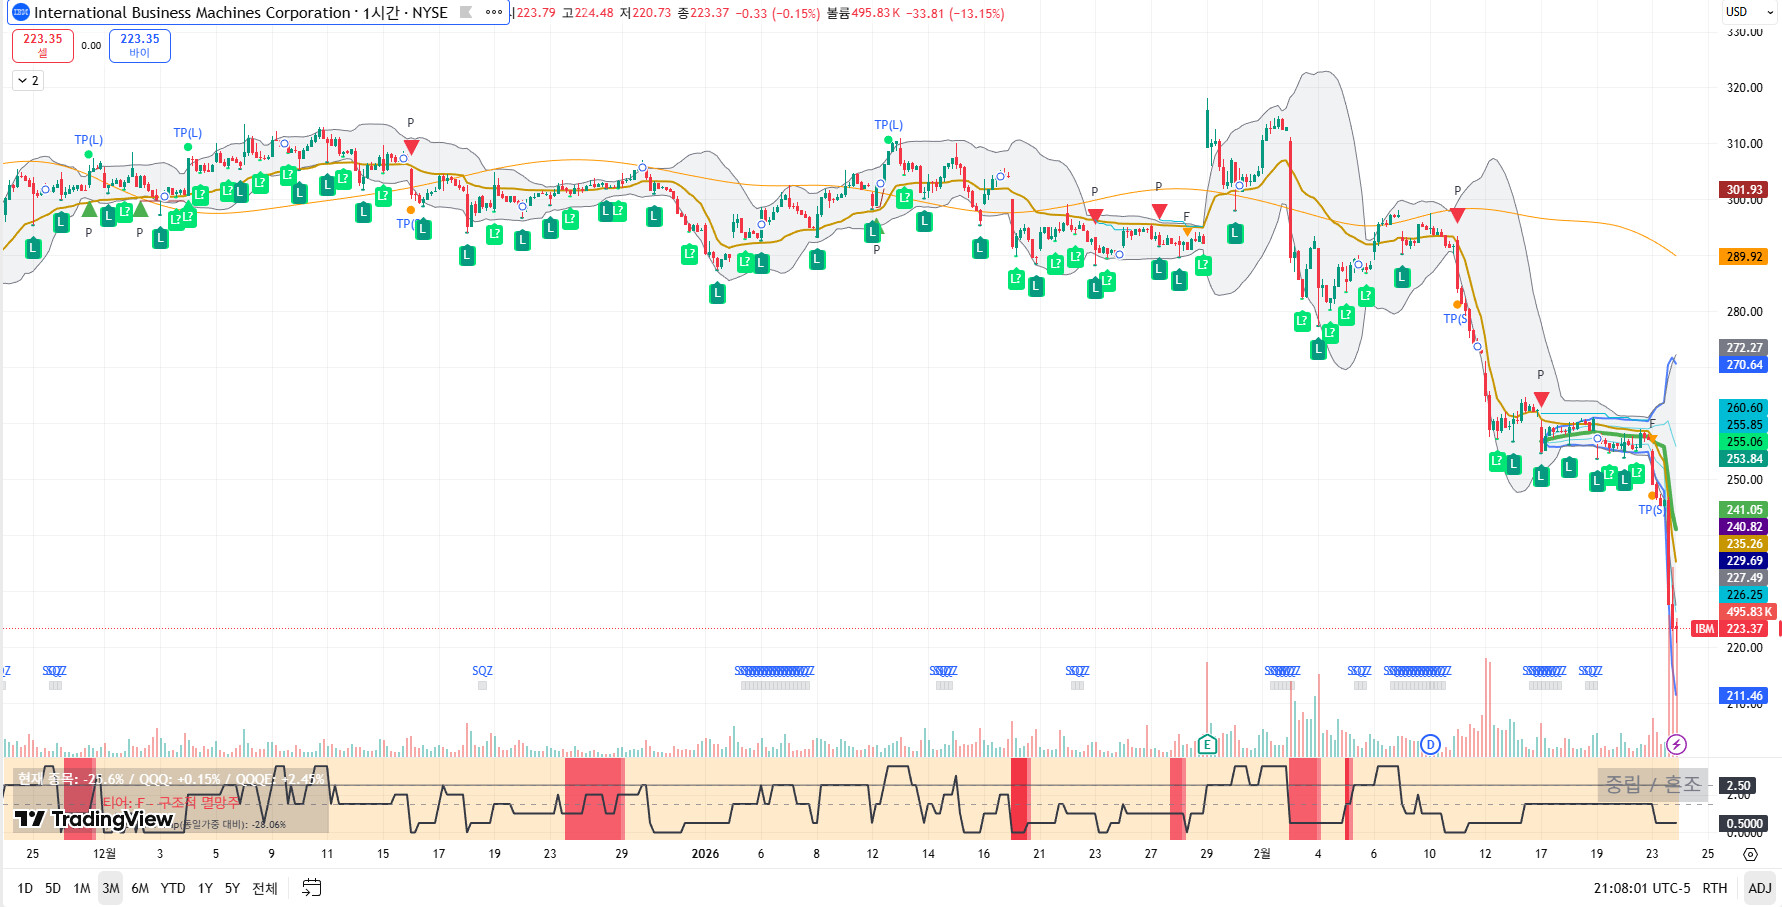
Task: Click the current price 223.37 axis label
Action: pyautogui.click(x=1745, y=629)
